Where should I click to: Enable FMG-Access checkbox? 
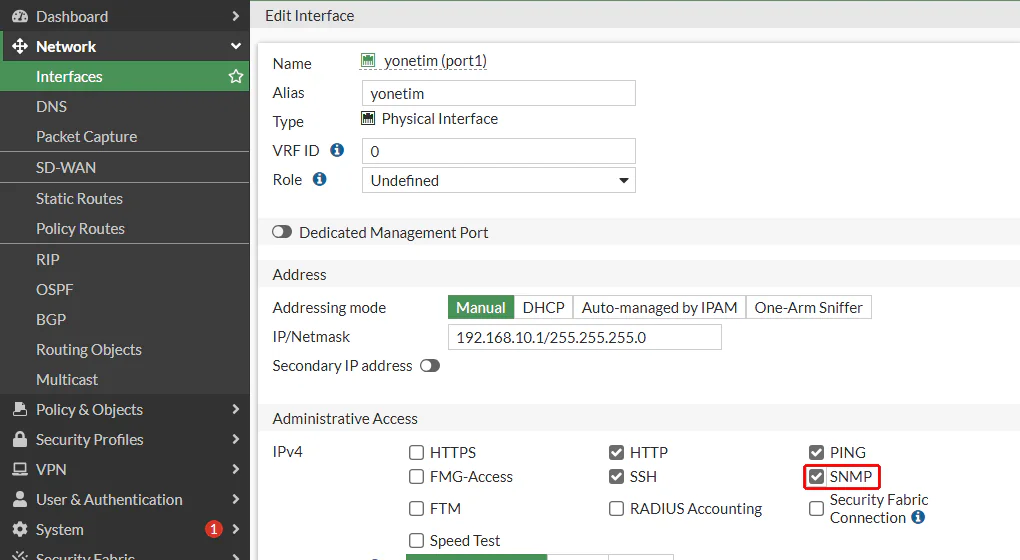tap(416, 477)
